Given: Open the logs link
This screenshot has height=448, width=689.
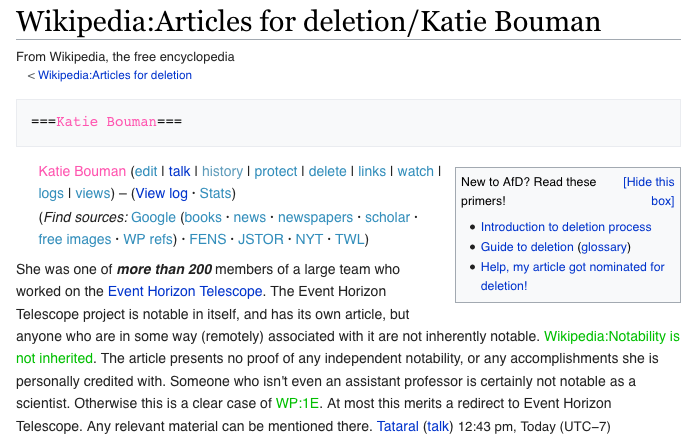Looking at the screenshot, I should [x=51, y=193].
